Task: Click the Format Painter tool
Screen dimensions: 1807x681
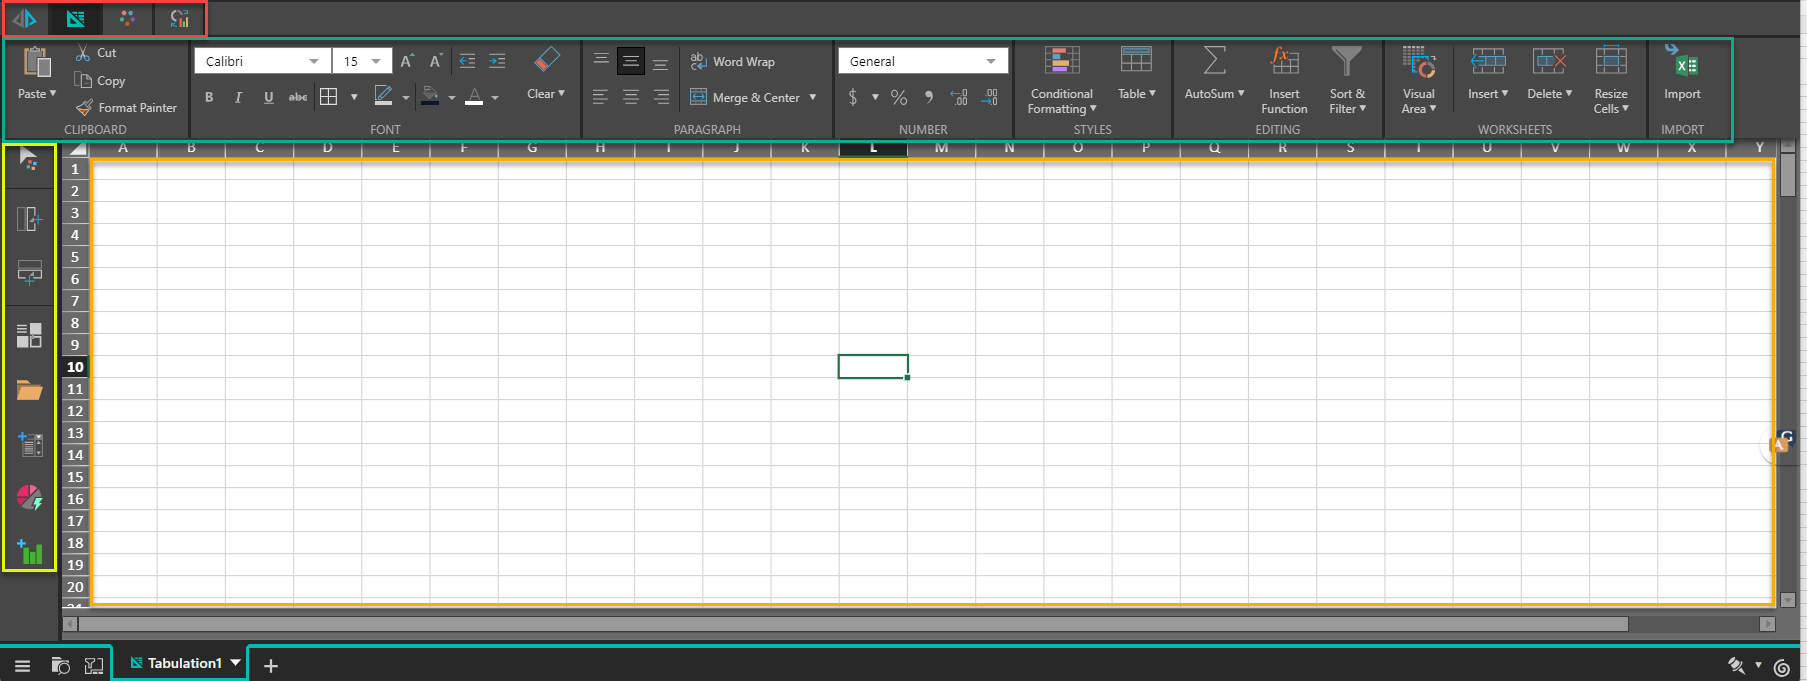Action: (x=127, y=108)
